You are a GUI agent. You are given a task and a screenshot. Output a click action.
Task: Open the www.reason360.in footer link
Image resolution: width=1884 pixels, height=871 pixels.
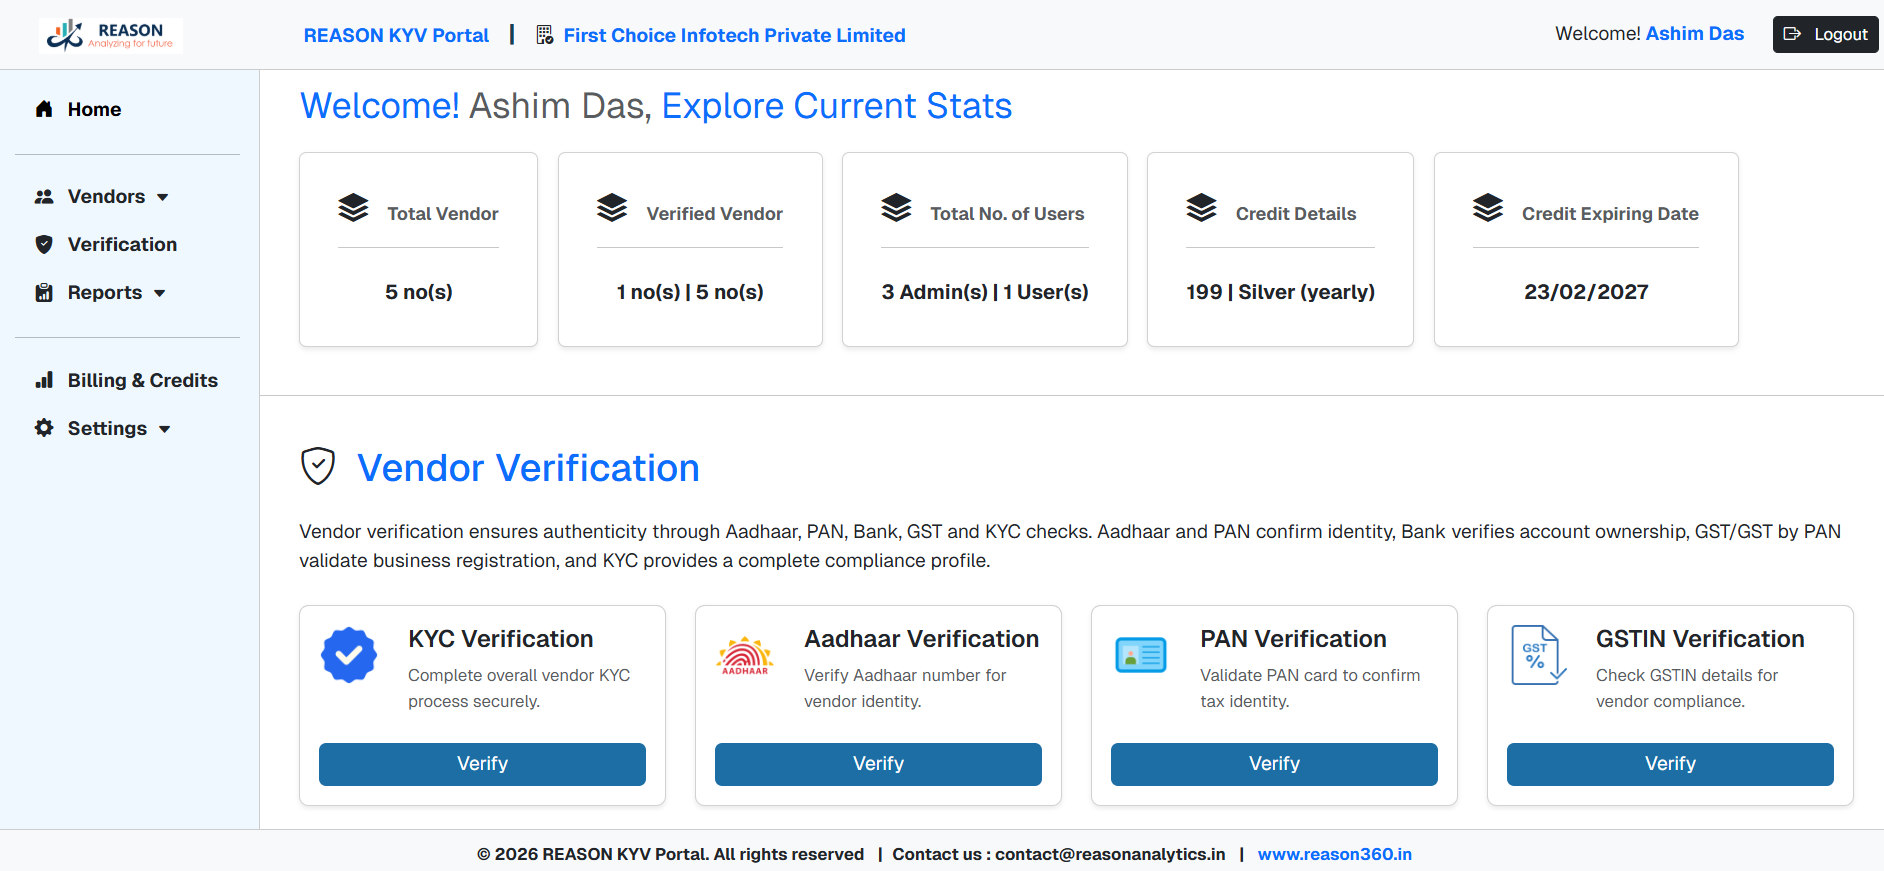click(1334, 854)
